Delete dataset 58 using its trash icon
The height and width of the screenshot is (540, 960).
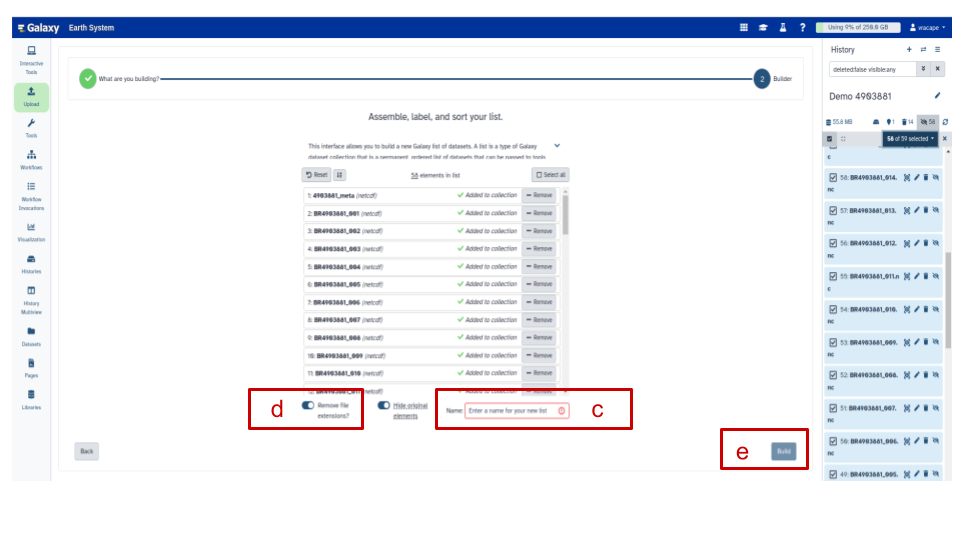point(926,178)
